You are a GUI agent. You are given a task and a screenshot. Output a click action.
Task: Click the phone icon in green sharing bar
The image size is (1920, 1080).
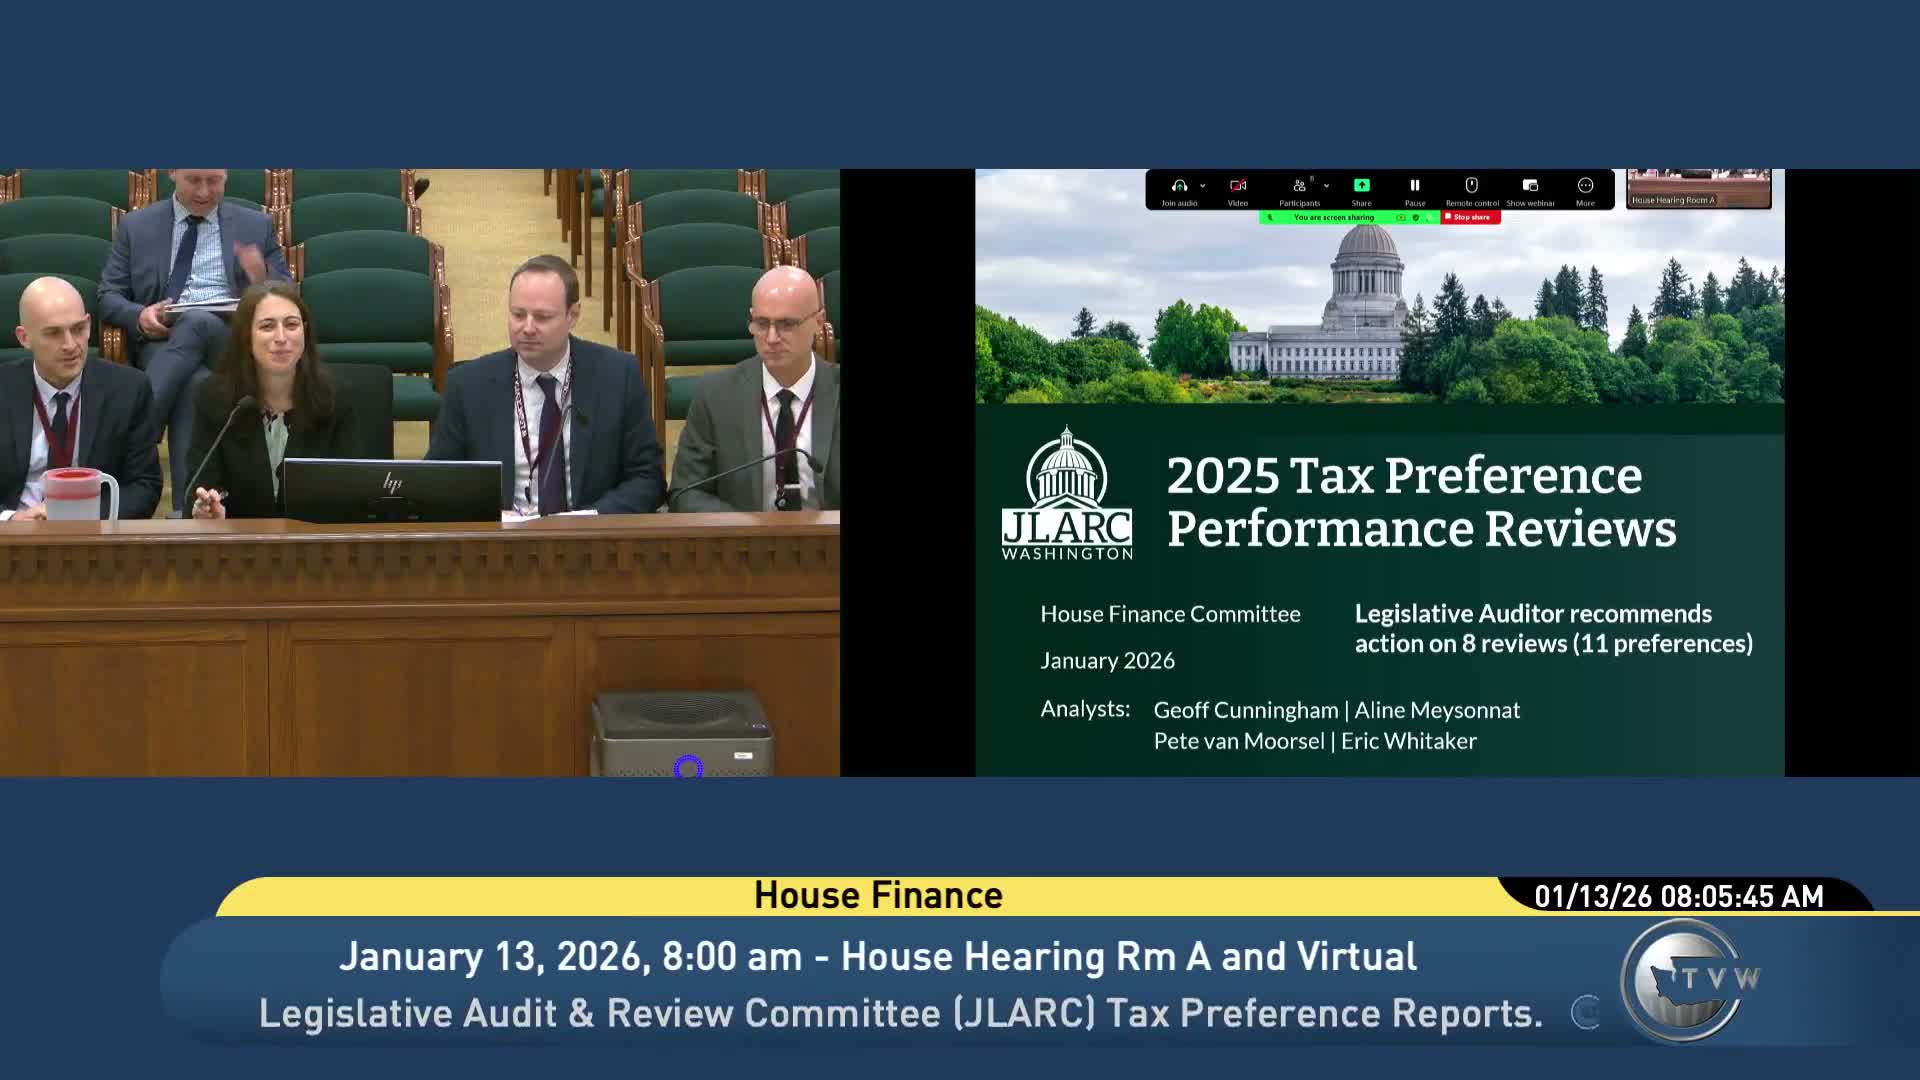(1270, 217)
